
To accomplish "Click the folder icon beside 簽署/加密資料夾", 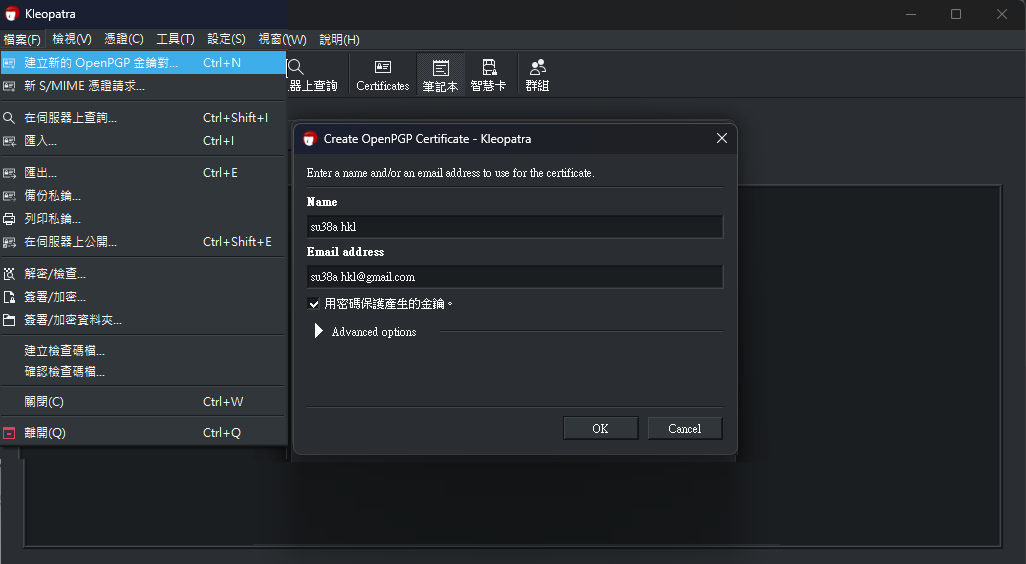I will pos(9,320).
